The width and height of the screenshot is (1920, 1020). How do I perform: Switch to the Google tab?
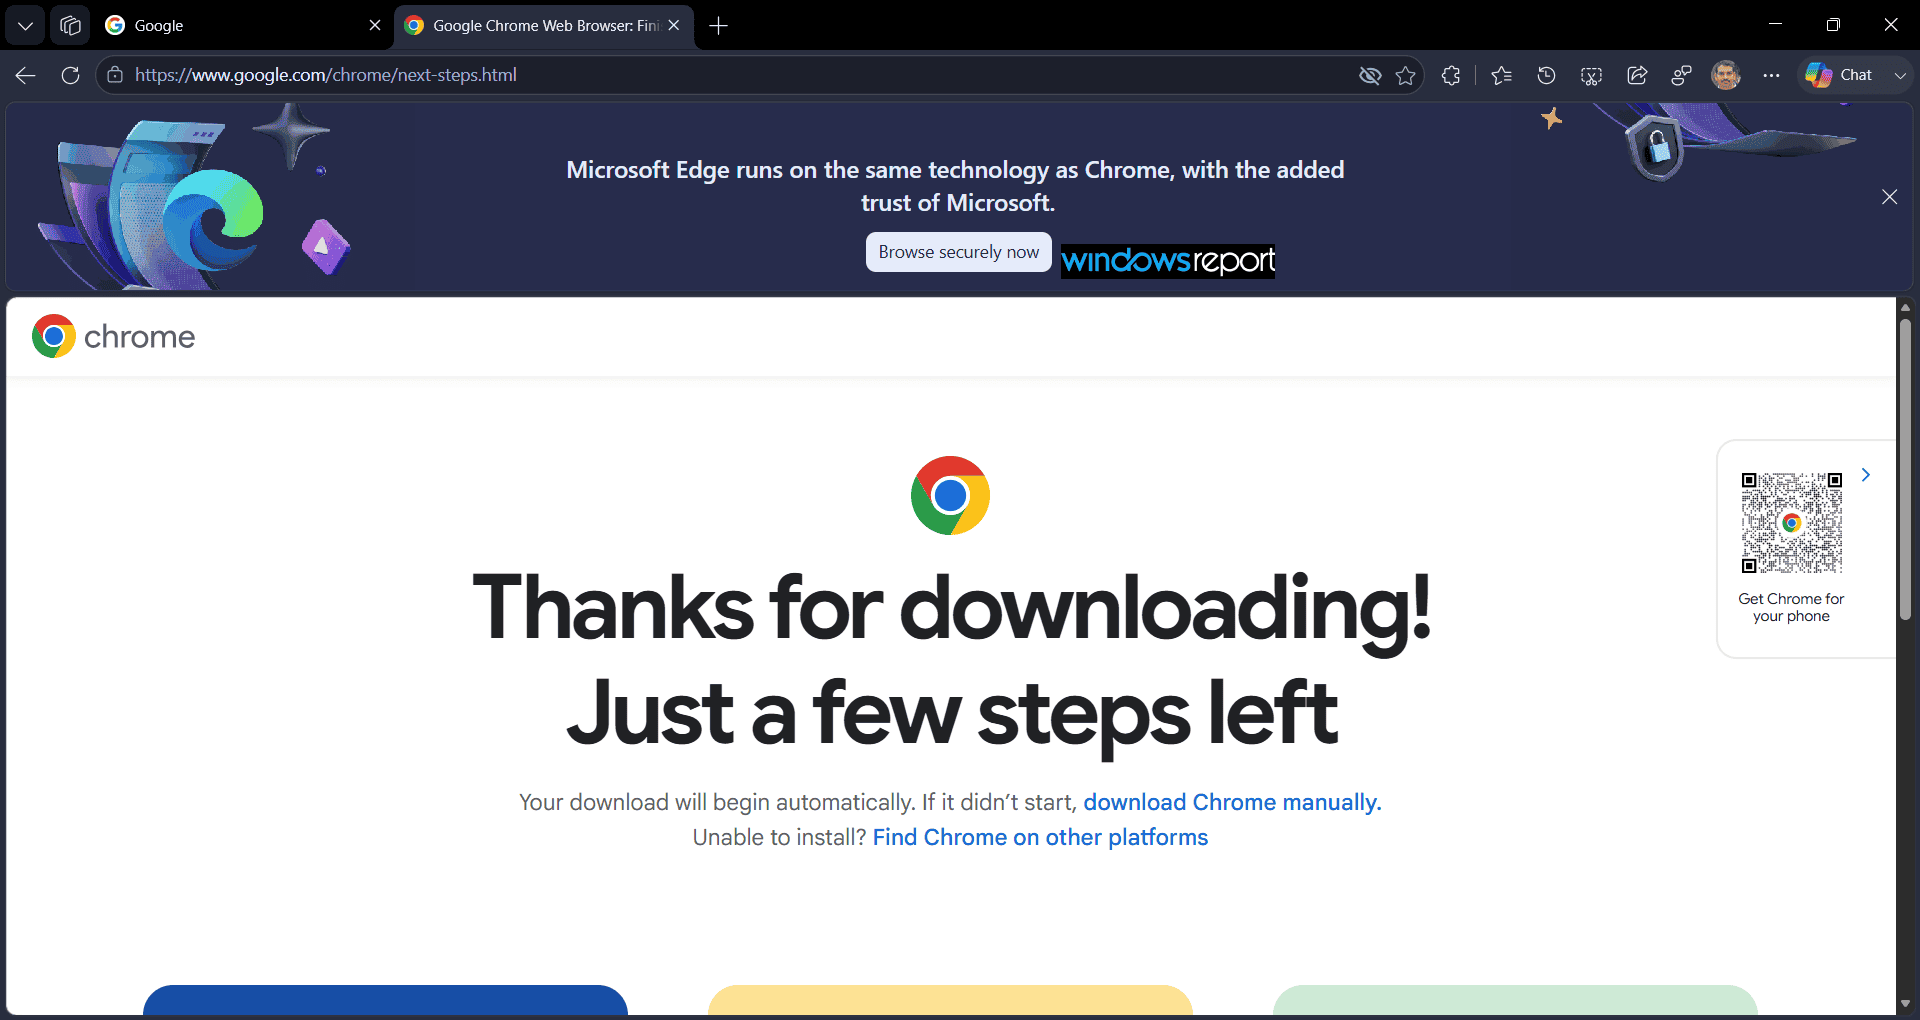[243, 25]
